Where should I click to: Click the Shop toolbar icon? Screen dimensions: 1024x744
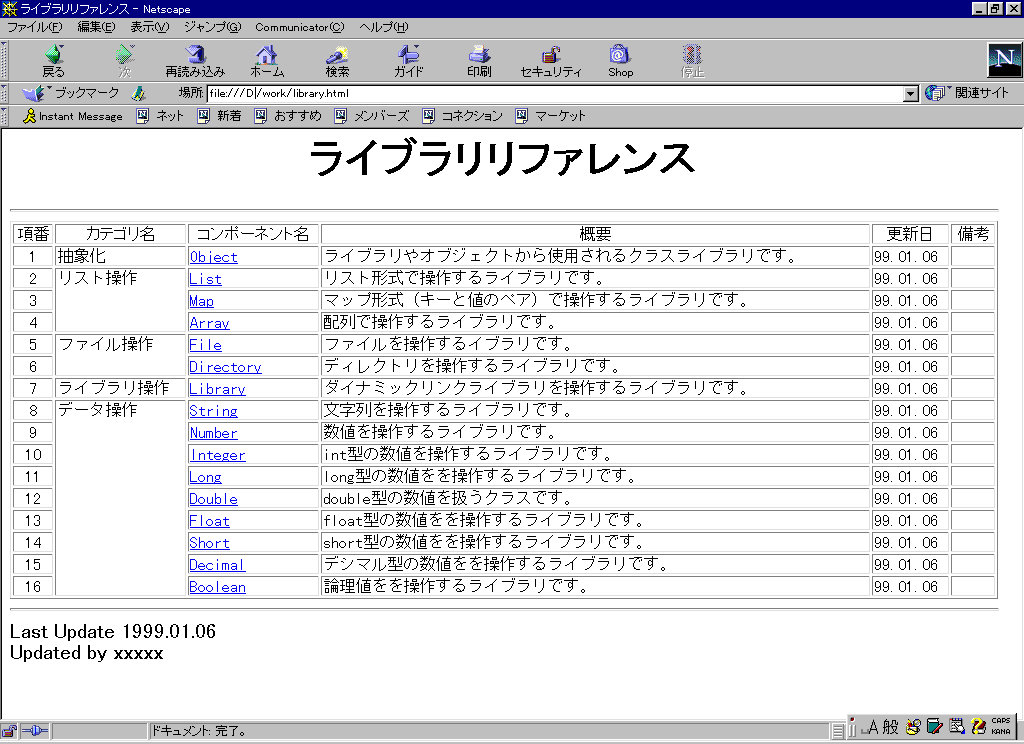(620, 59)
